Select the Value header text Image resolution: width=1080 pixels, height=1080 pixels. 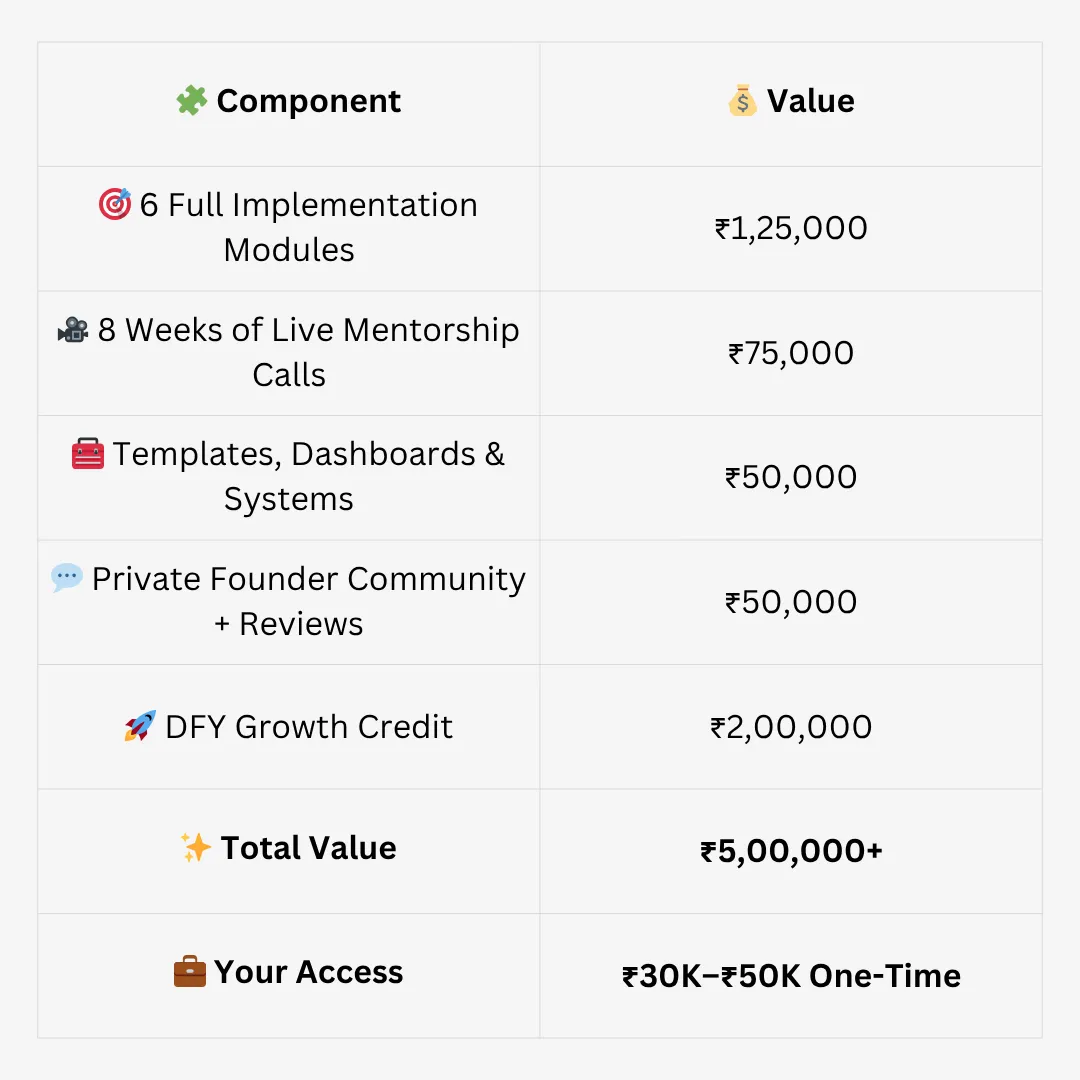pos(811,101)
